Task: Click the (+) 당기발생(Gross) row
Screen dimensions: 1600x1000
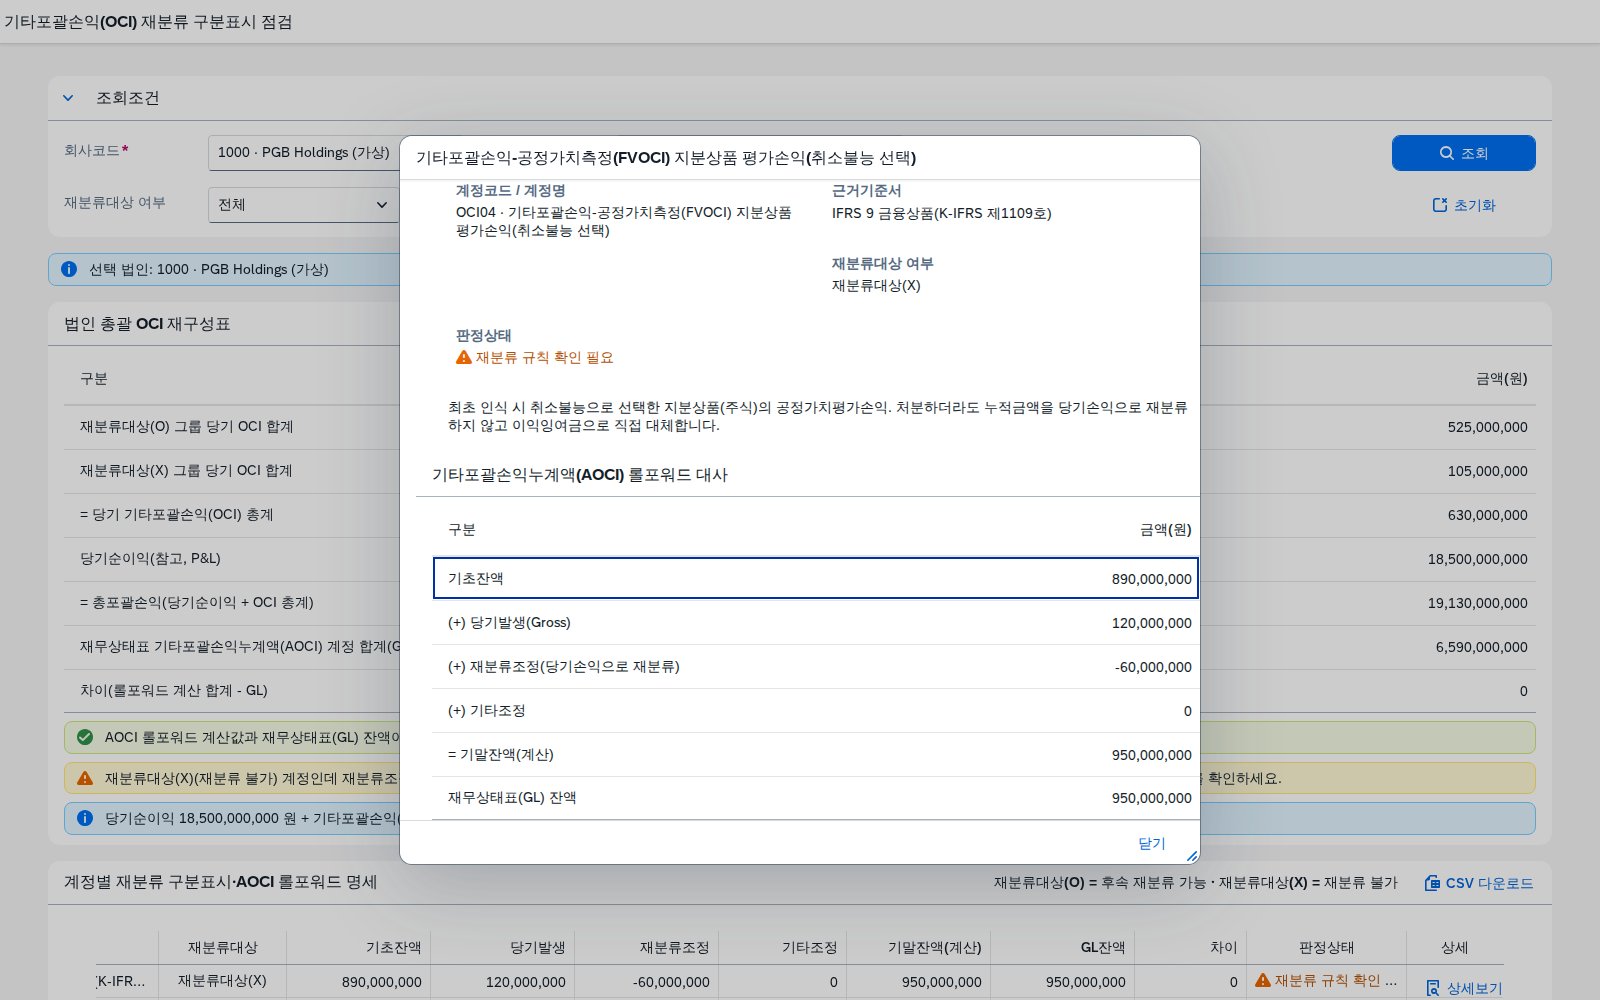Action: 815,622
